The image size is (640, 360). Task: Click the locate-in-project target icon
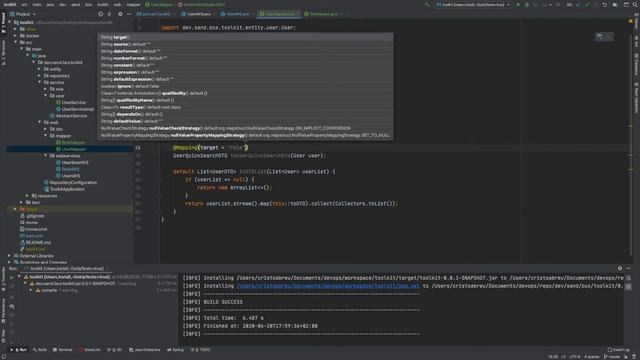100,14
